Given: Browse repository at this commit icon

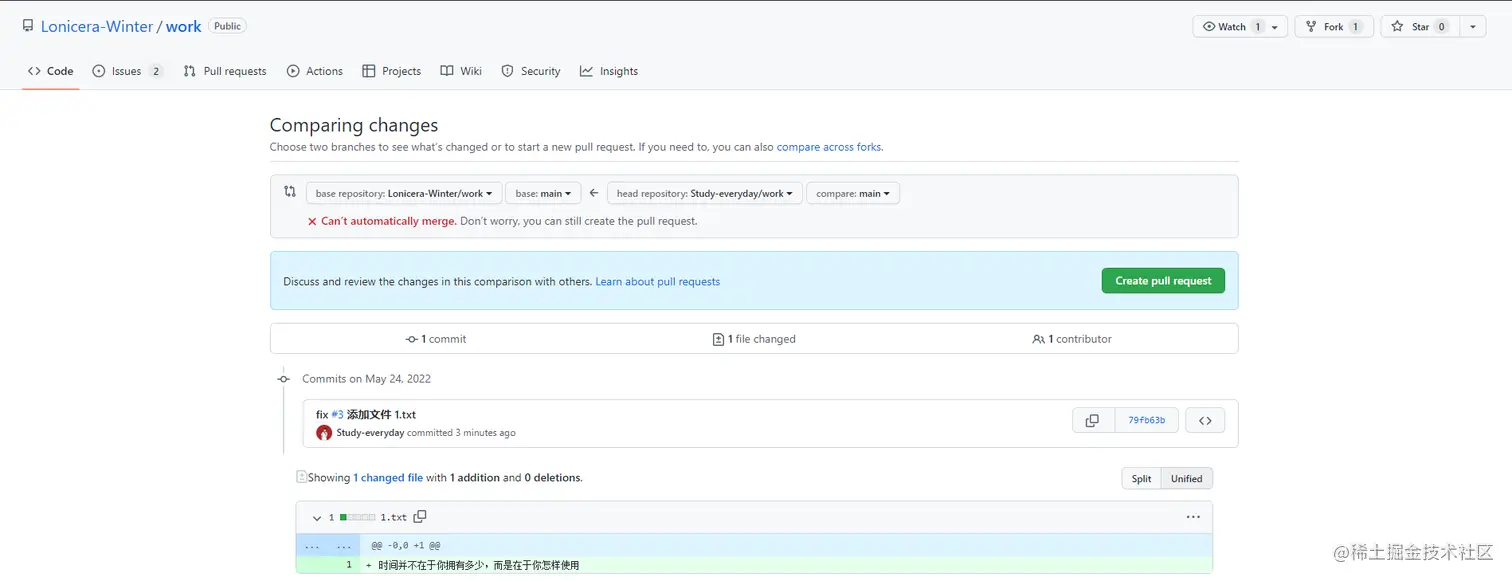Looking at the screenshot, I should pyautogui.click(x=1205, y=420).
